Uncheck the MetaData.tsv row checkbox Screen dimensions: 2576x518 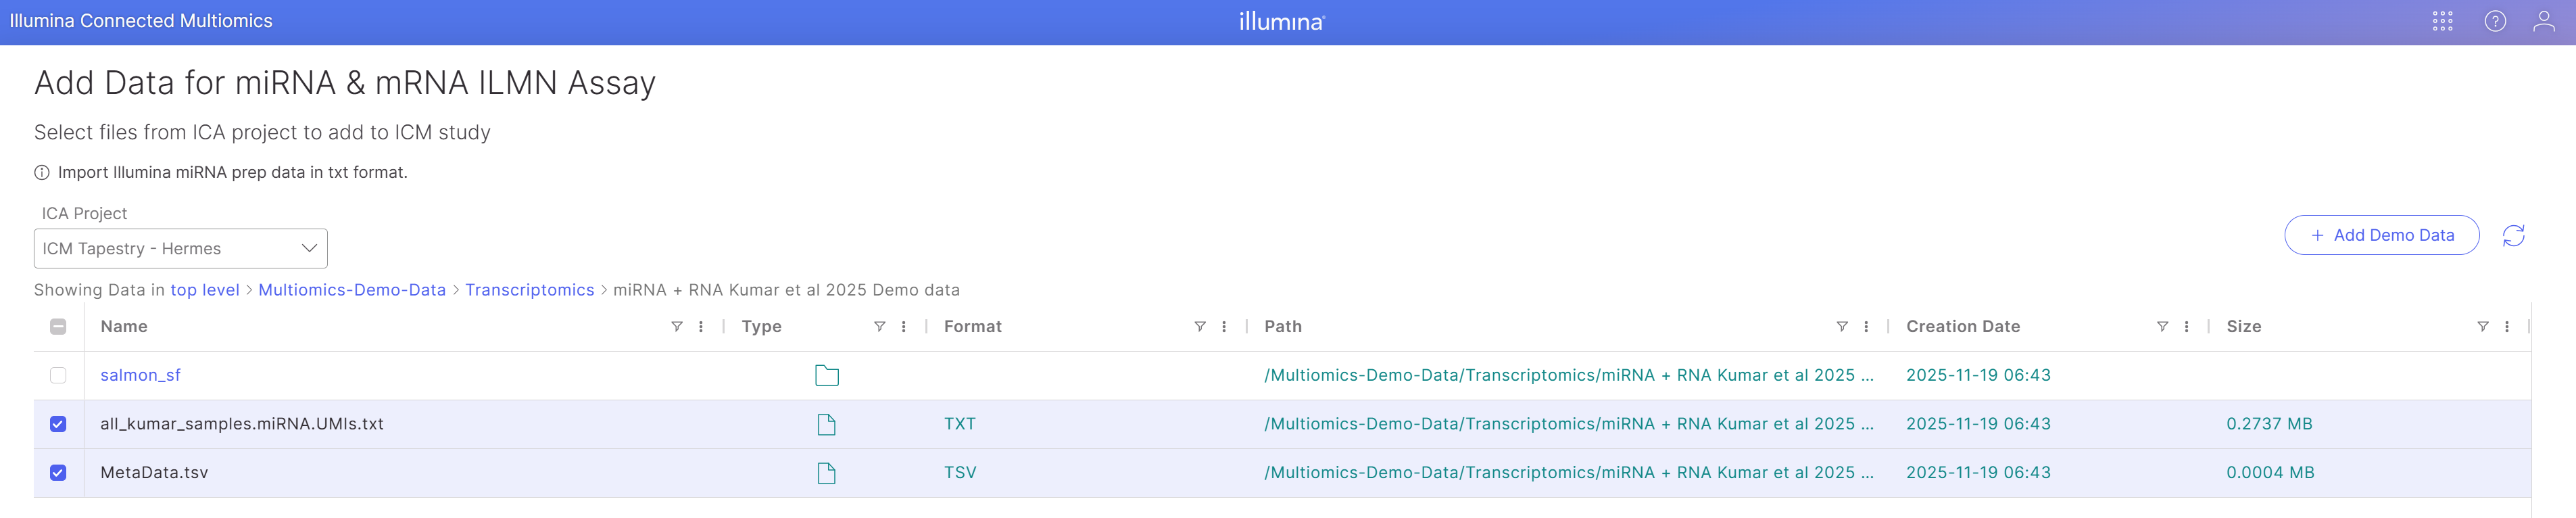click(58, 473)
